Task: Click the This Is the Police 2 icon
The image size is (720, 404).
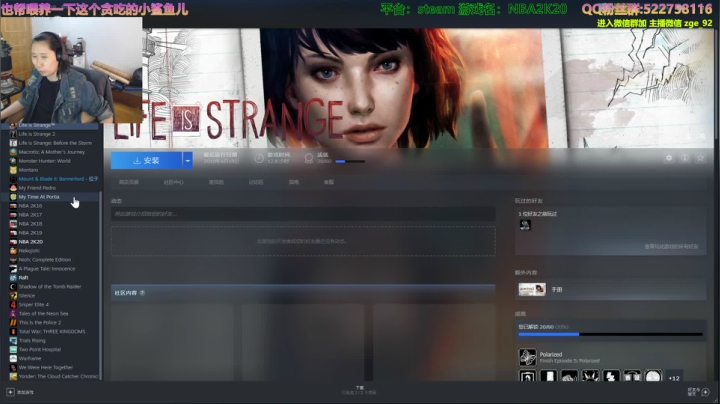Action: [x=13, y=322]
